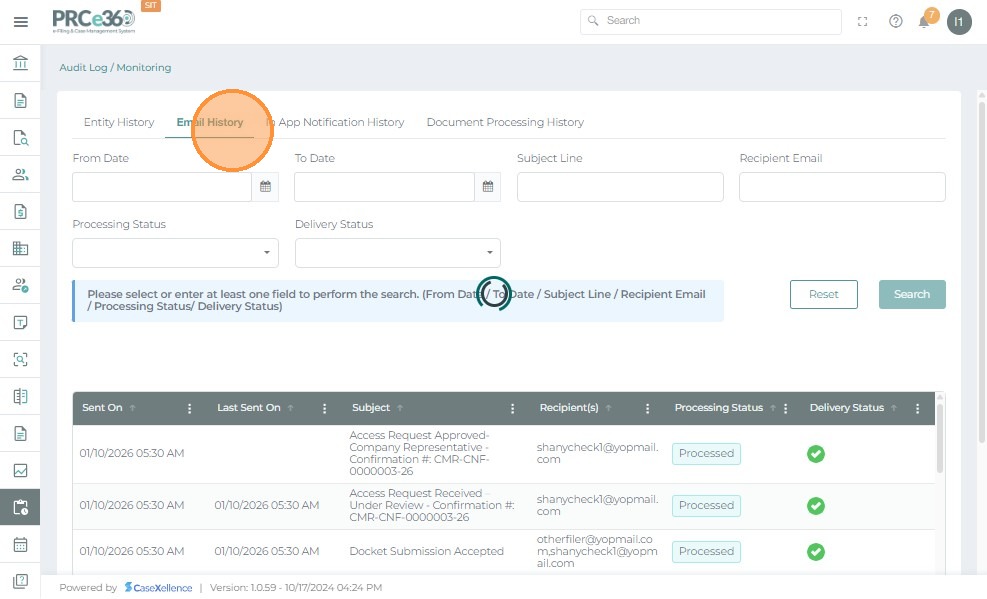Open the To Date calendar picker
987x599 pixels.
point(488,187)
